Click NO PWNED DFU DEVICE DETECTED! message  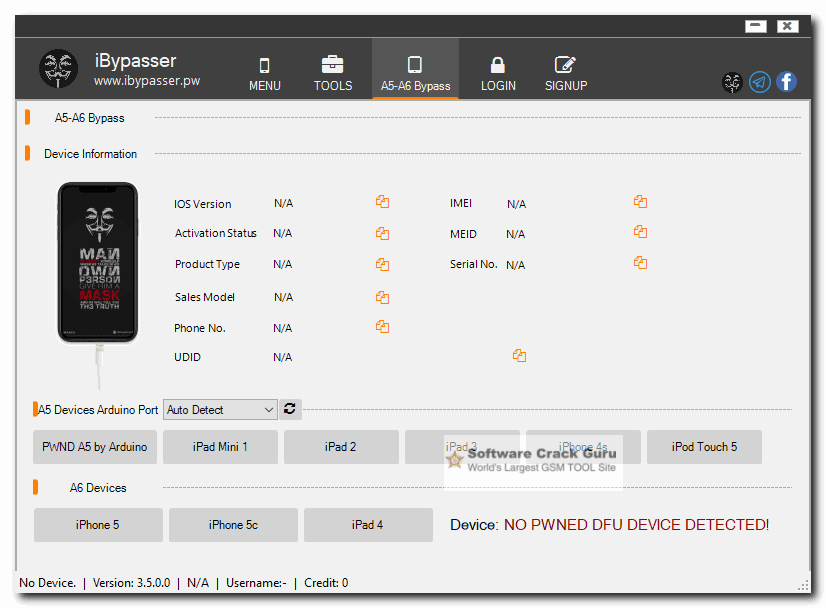pyautogui.click(x=636, y=525)
